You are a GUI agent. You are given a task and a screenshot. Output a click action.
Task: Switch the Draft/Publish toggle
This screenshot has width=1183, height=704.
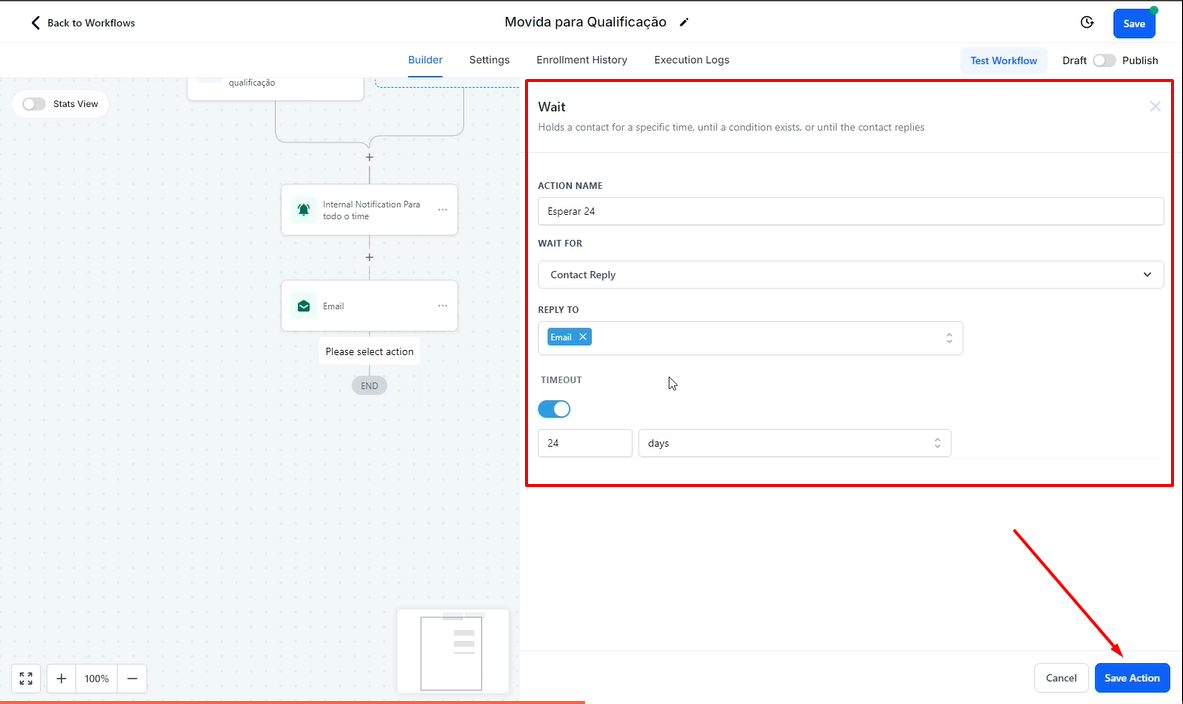coord(1104,60)
